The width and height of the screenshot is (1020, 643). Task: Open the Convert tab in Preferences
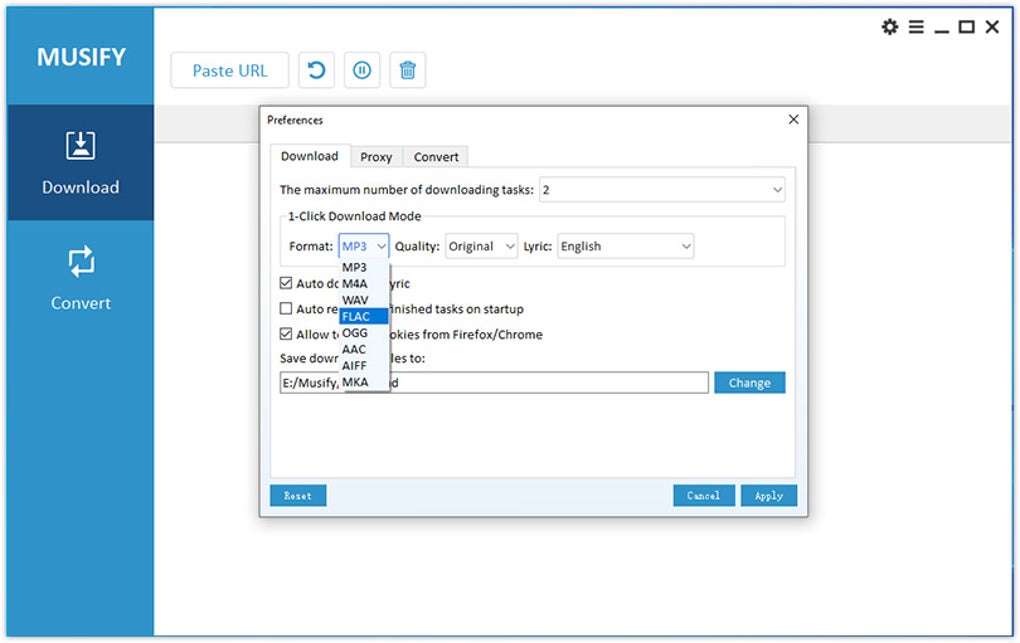pyautogui.click(x=436, y=157)
